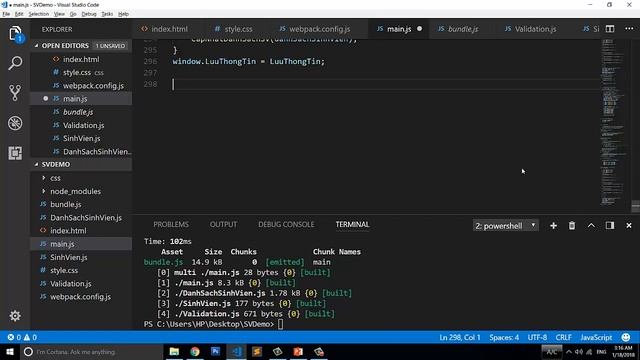The width and height of the screenshot is (640, 360).
Task: Open the Explorer view in activity bar
Action: tap(15, 33)
